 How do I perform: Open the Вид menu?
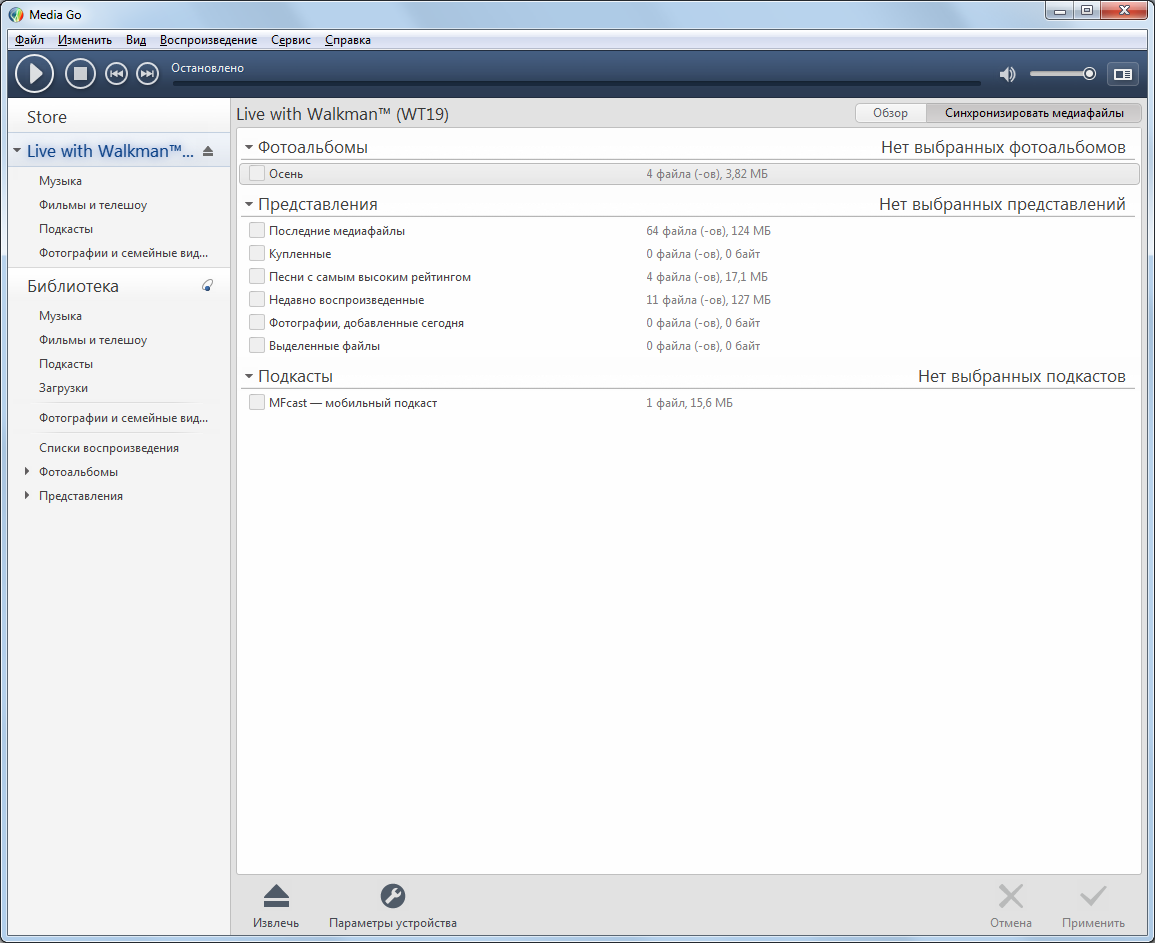point(136,40)
